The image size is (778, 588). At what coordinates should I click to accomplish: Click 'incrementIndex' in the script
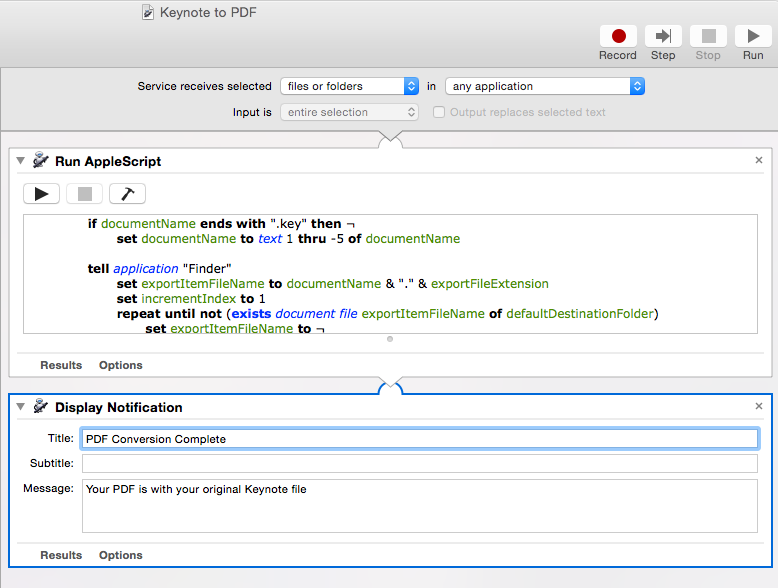point(189,299)
